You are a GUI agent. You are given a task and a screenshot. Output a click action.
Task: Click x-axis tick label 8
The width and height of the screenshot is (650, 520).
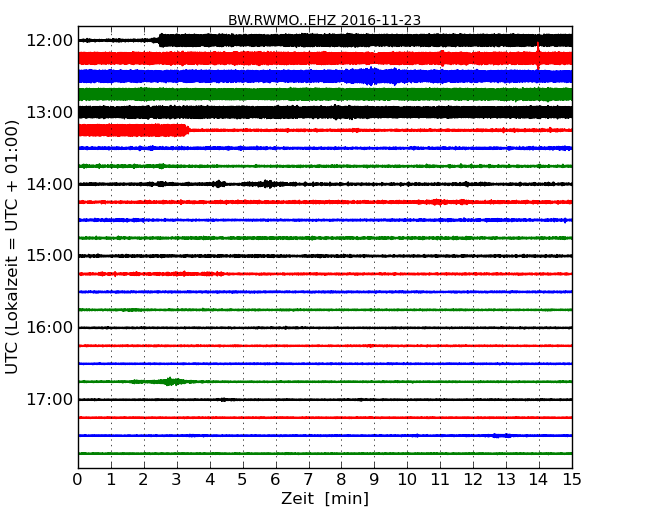(341, 479)
